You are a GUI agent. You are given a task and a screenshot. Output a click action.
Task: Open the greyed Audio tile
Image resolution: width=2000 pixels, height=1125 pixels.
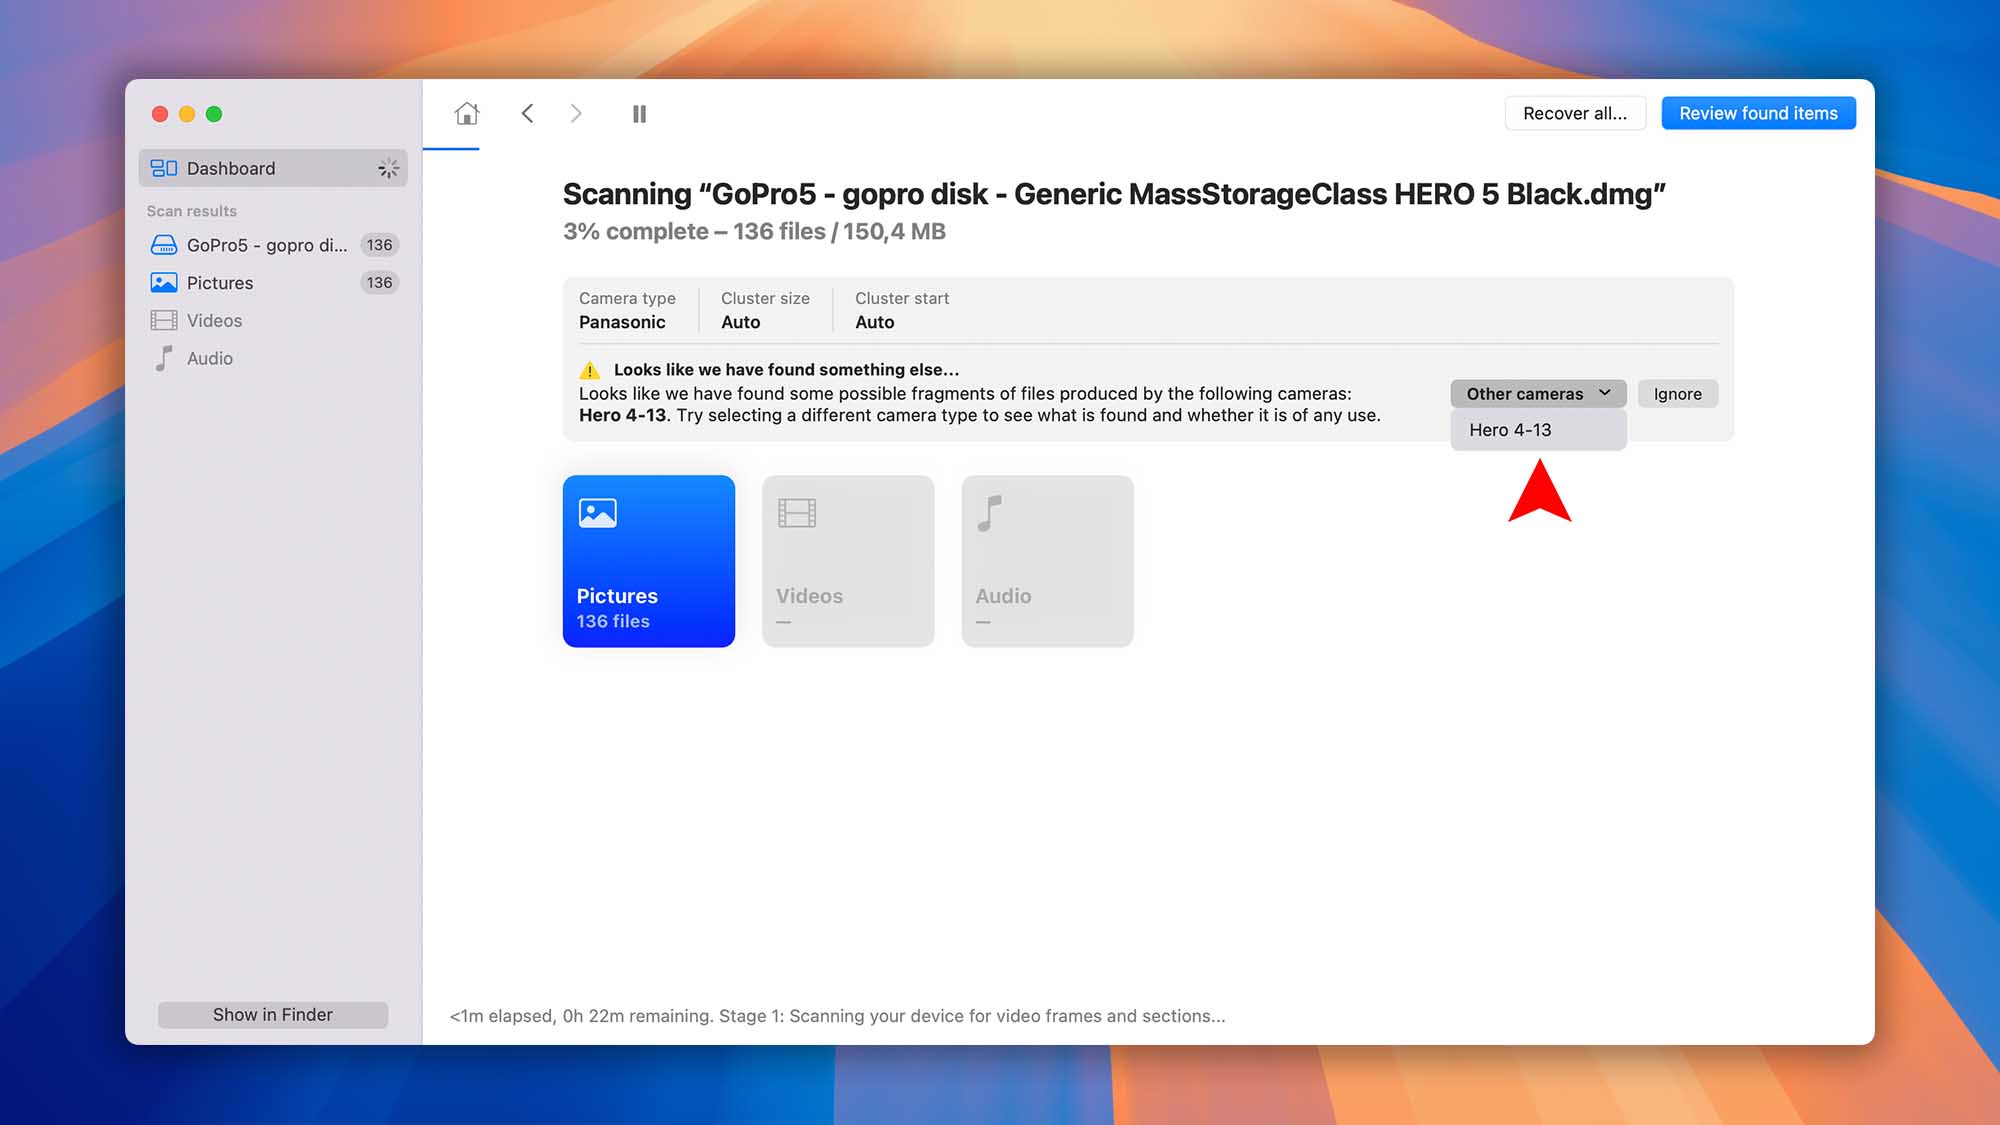tap(1047, 561)
